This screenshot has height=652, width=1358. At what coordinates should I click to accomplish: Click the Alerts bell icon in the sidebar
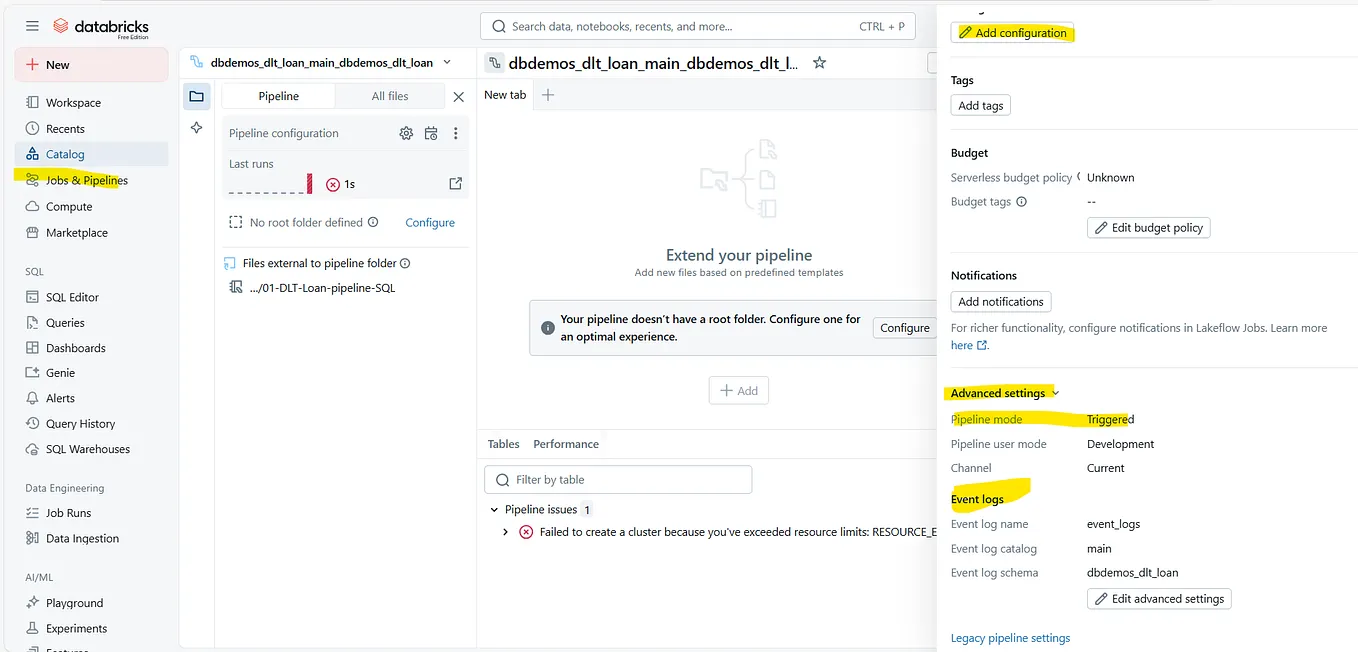32,398
